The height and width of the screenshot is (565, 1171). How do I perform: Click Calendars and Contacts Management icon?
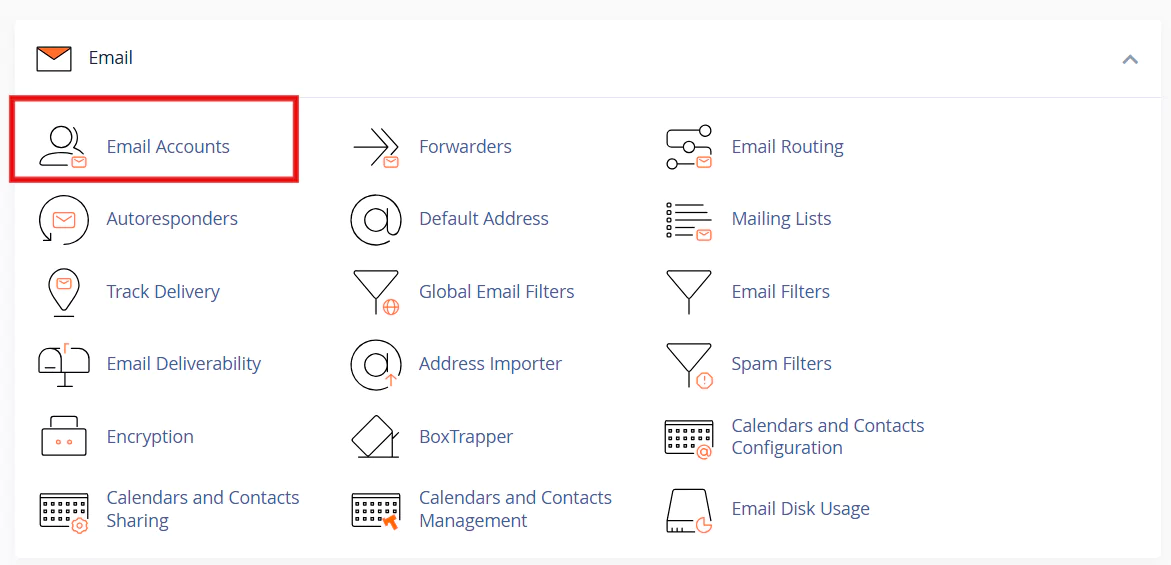pos(376,511)
